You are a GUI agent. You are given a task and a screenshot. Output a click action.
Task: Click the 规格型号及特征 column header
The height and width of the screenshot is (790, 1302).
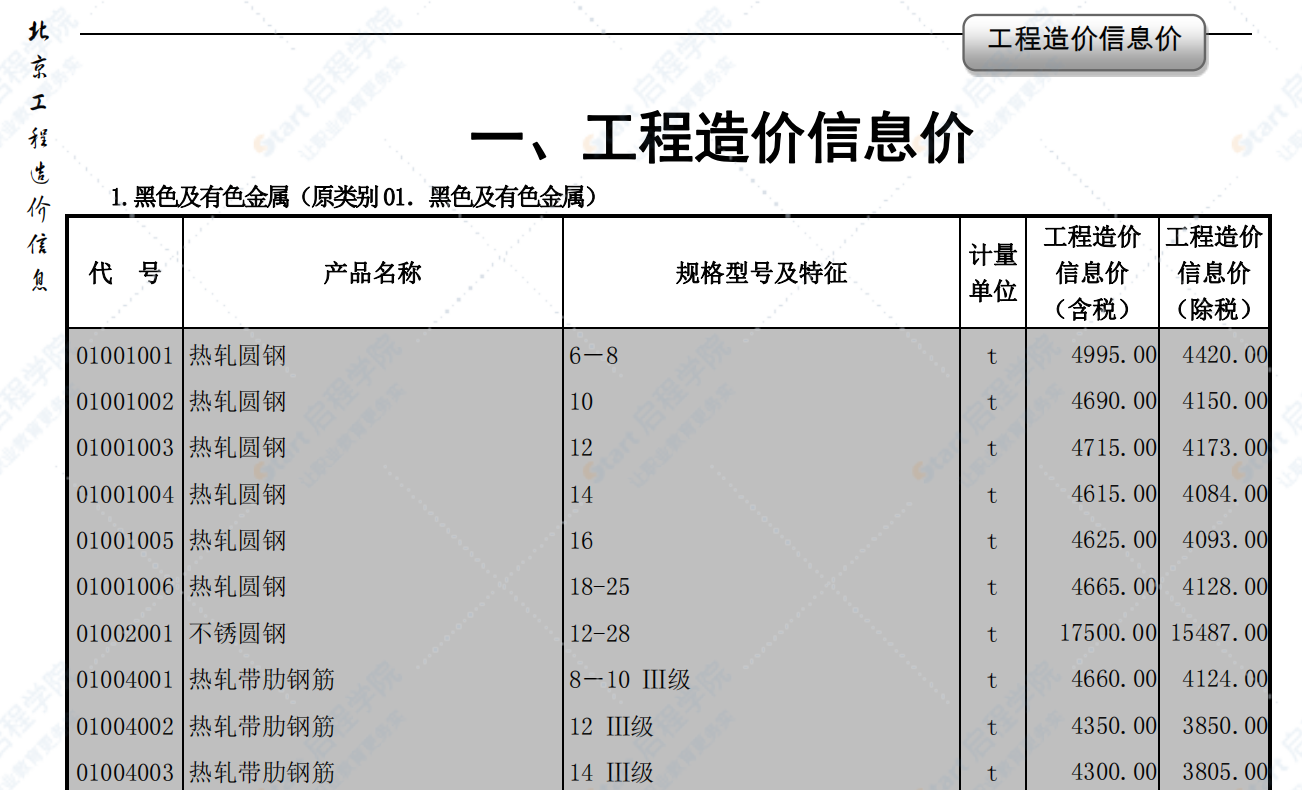click(761, 272)
